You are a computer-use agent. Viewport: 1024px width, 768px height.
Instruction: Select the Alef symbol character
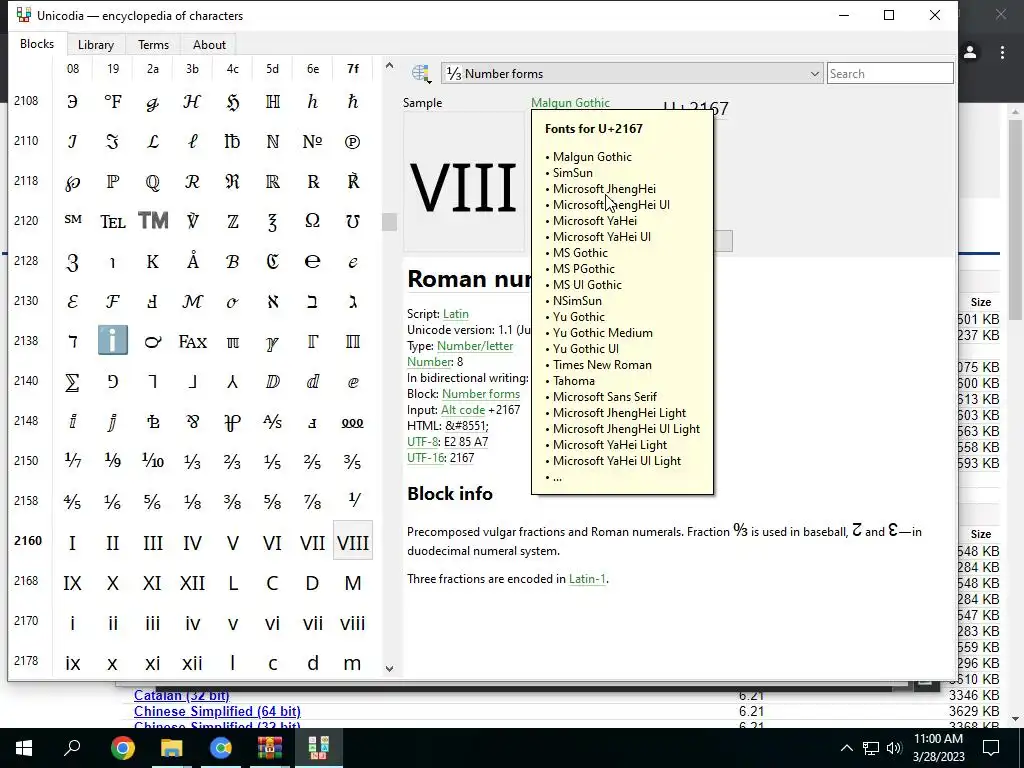pyautogui.click(x=273, y=302)
